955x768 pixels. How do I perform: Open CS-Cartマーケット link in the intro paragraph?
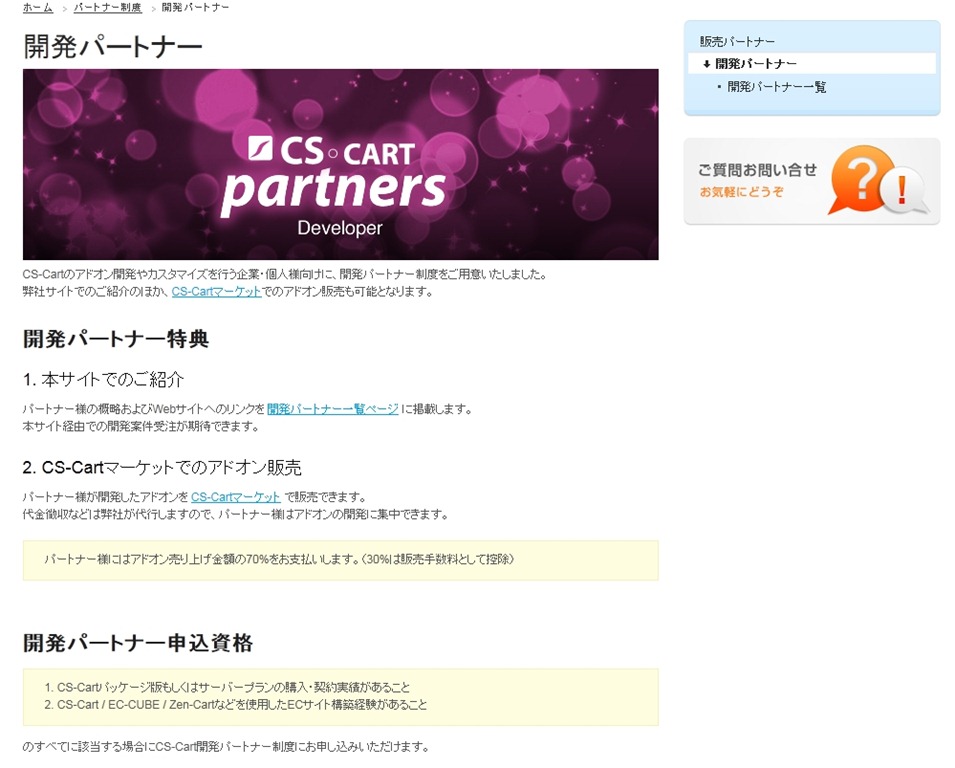click(216, 292)
